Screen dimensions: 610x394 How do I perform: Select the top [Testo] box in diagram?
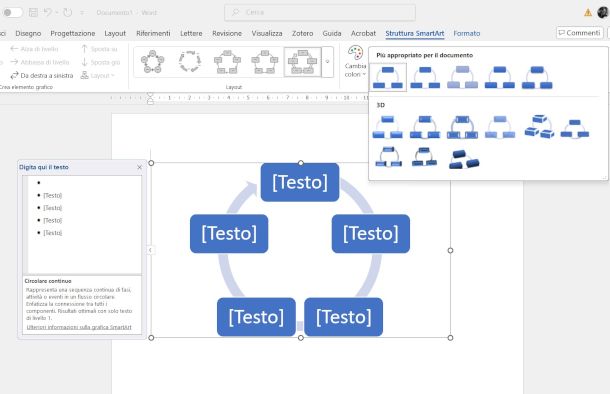(x=300, y=182)
